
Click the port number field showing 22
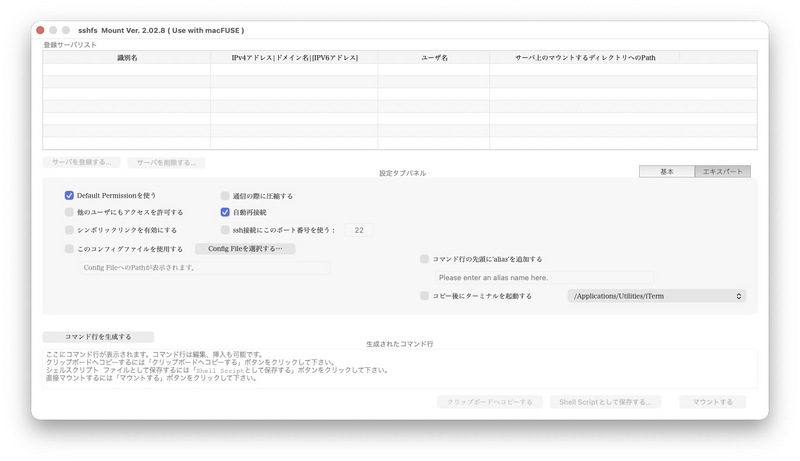coord(358,230)
